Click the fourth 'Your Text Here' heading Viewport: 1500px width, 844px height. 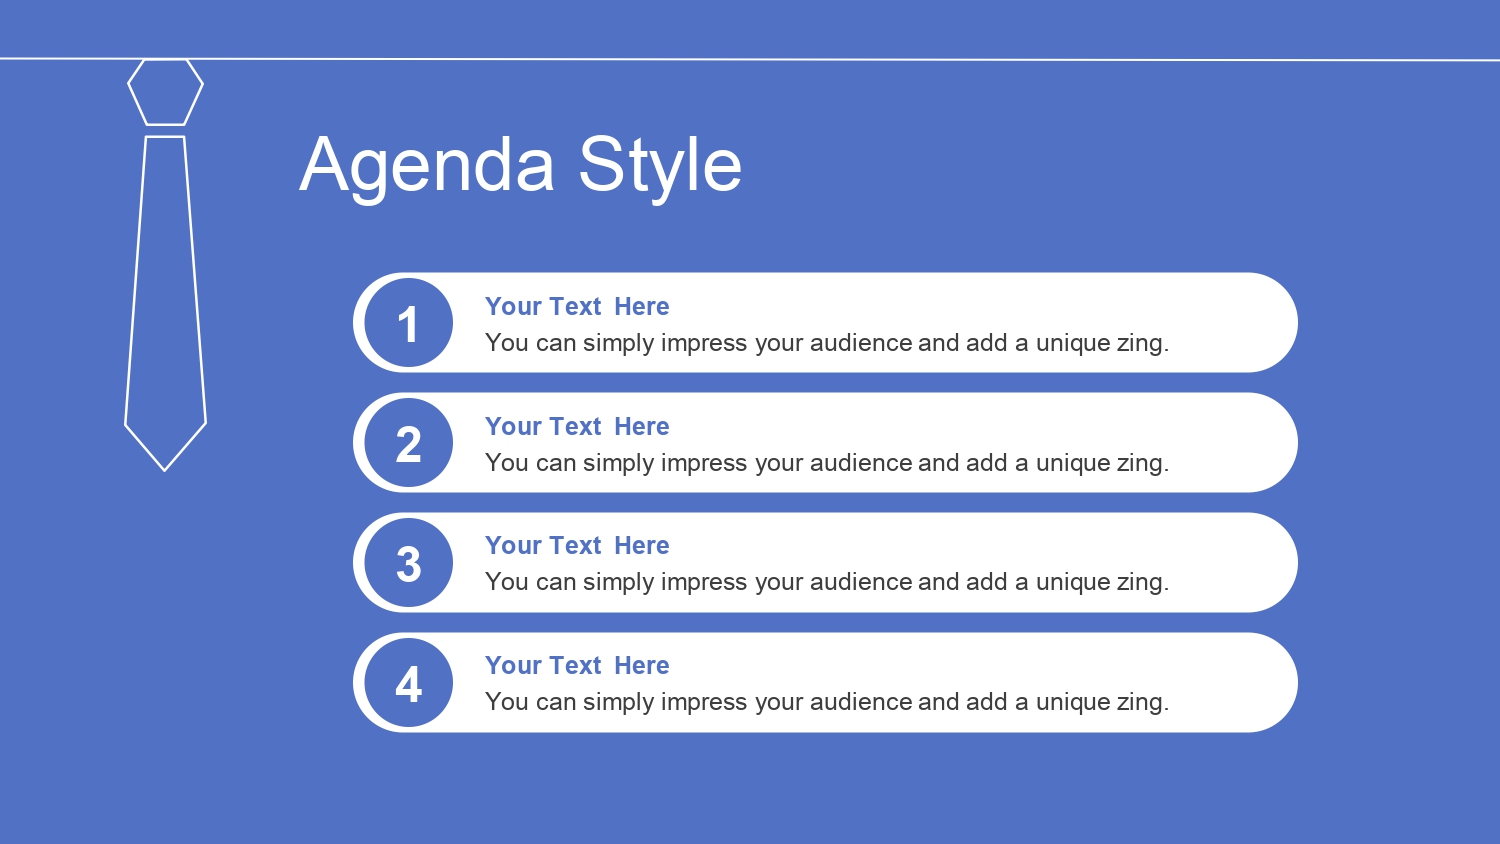[x=577, y=665]
